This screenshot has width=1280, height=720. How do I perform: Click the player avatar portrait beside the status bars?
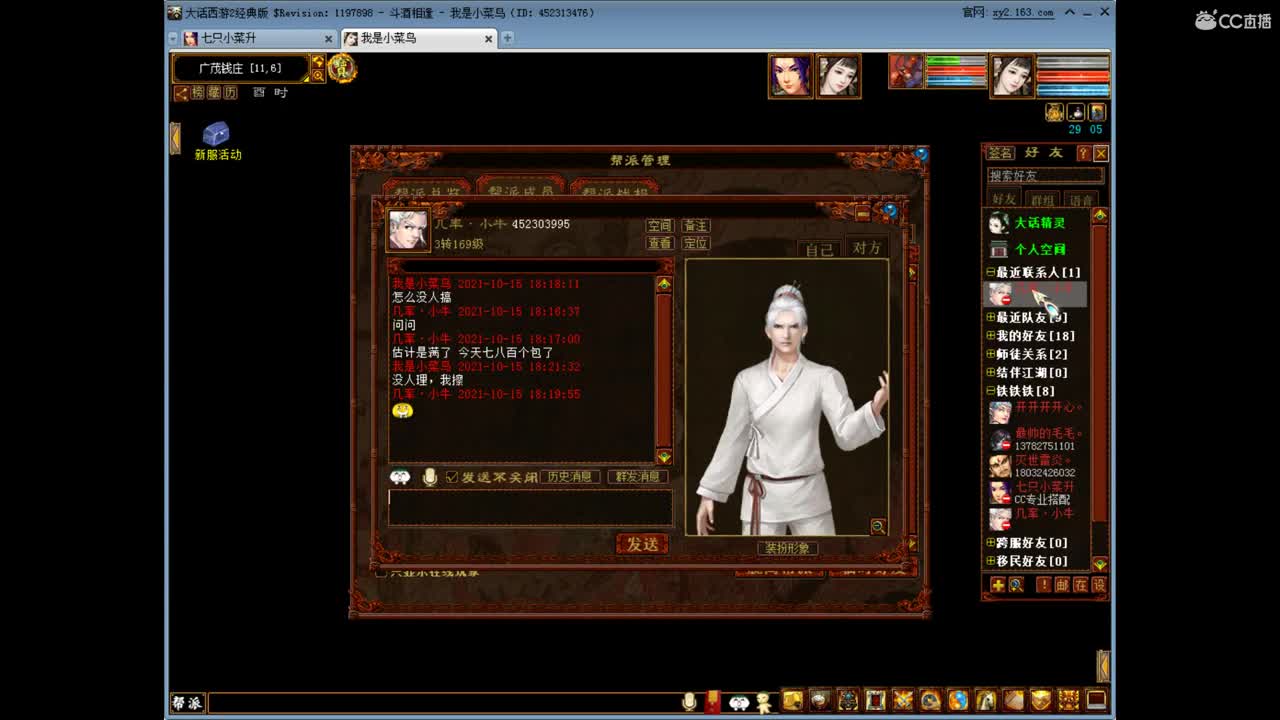click(x=1012, y=75)
